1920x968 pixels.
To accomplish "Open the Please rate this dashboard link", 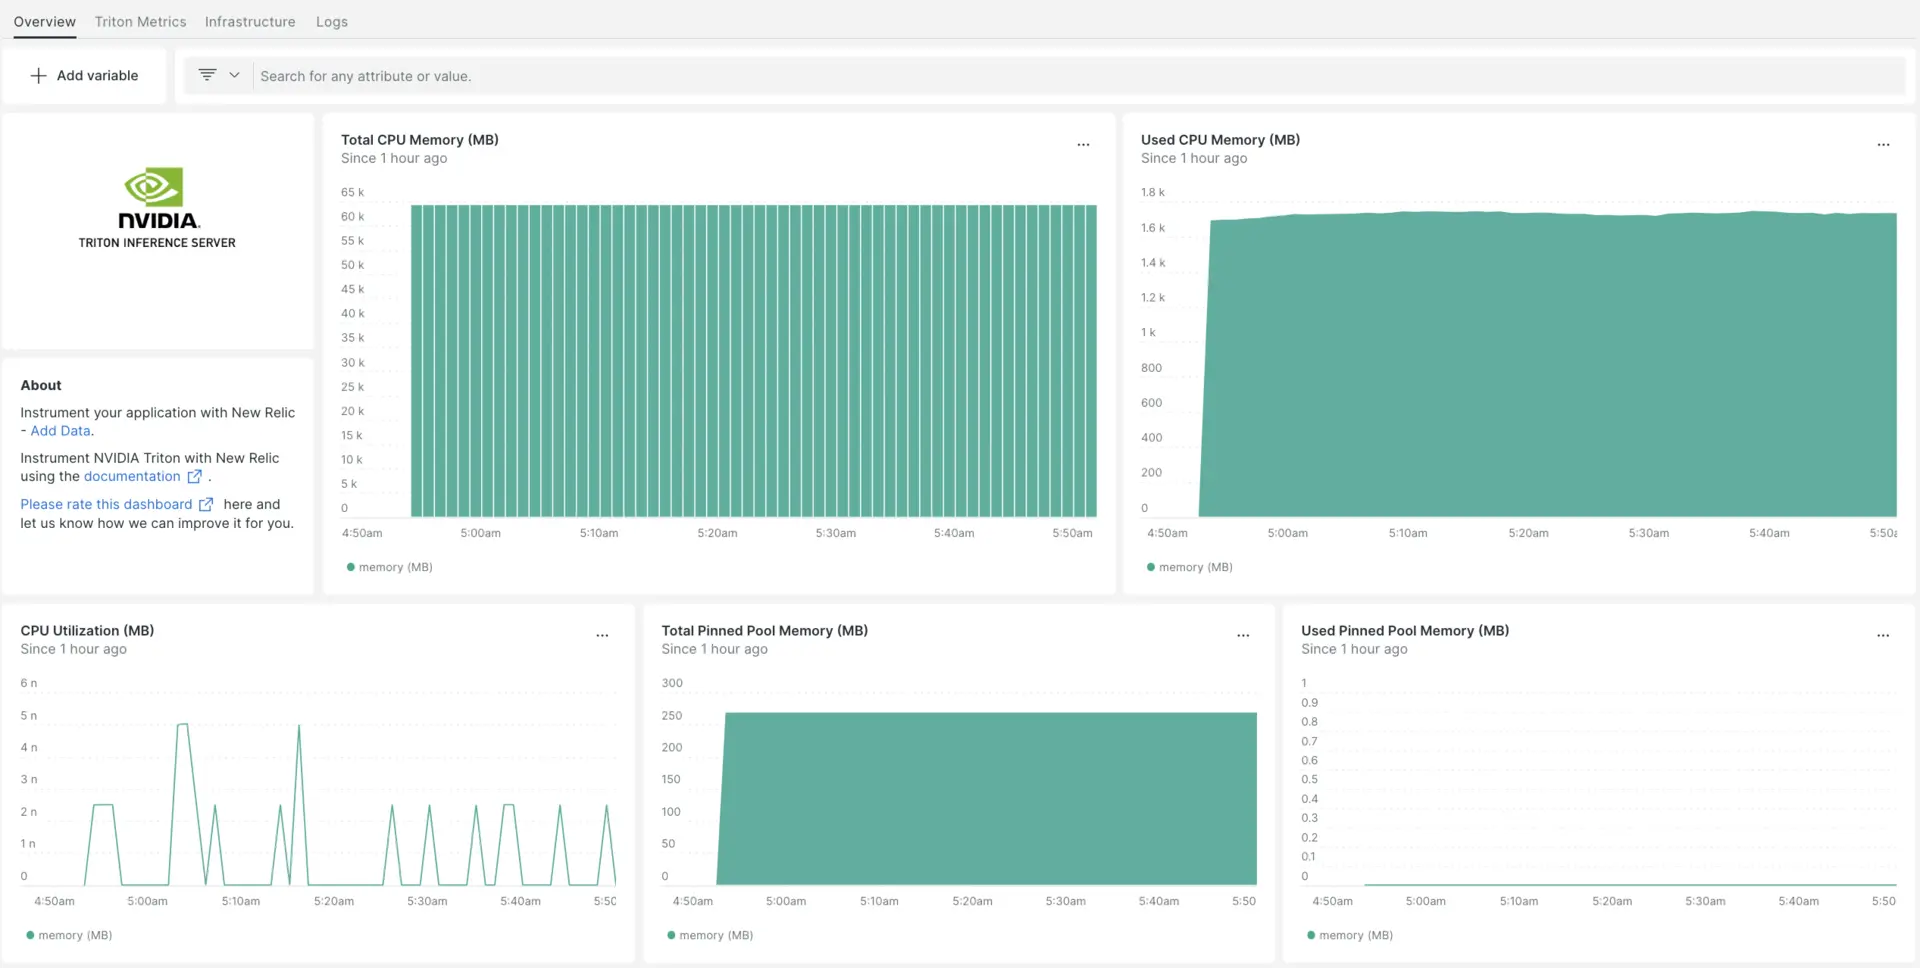I will click(106, 505).
